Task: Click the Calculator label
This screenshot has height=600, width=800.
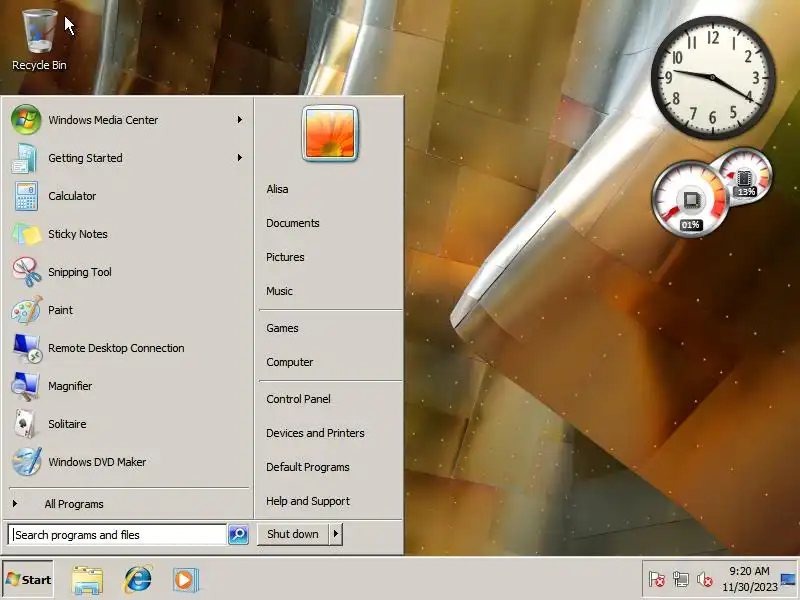Action: click(x=72, y=196)
